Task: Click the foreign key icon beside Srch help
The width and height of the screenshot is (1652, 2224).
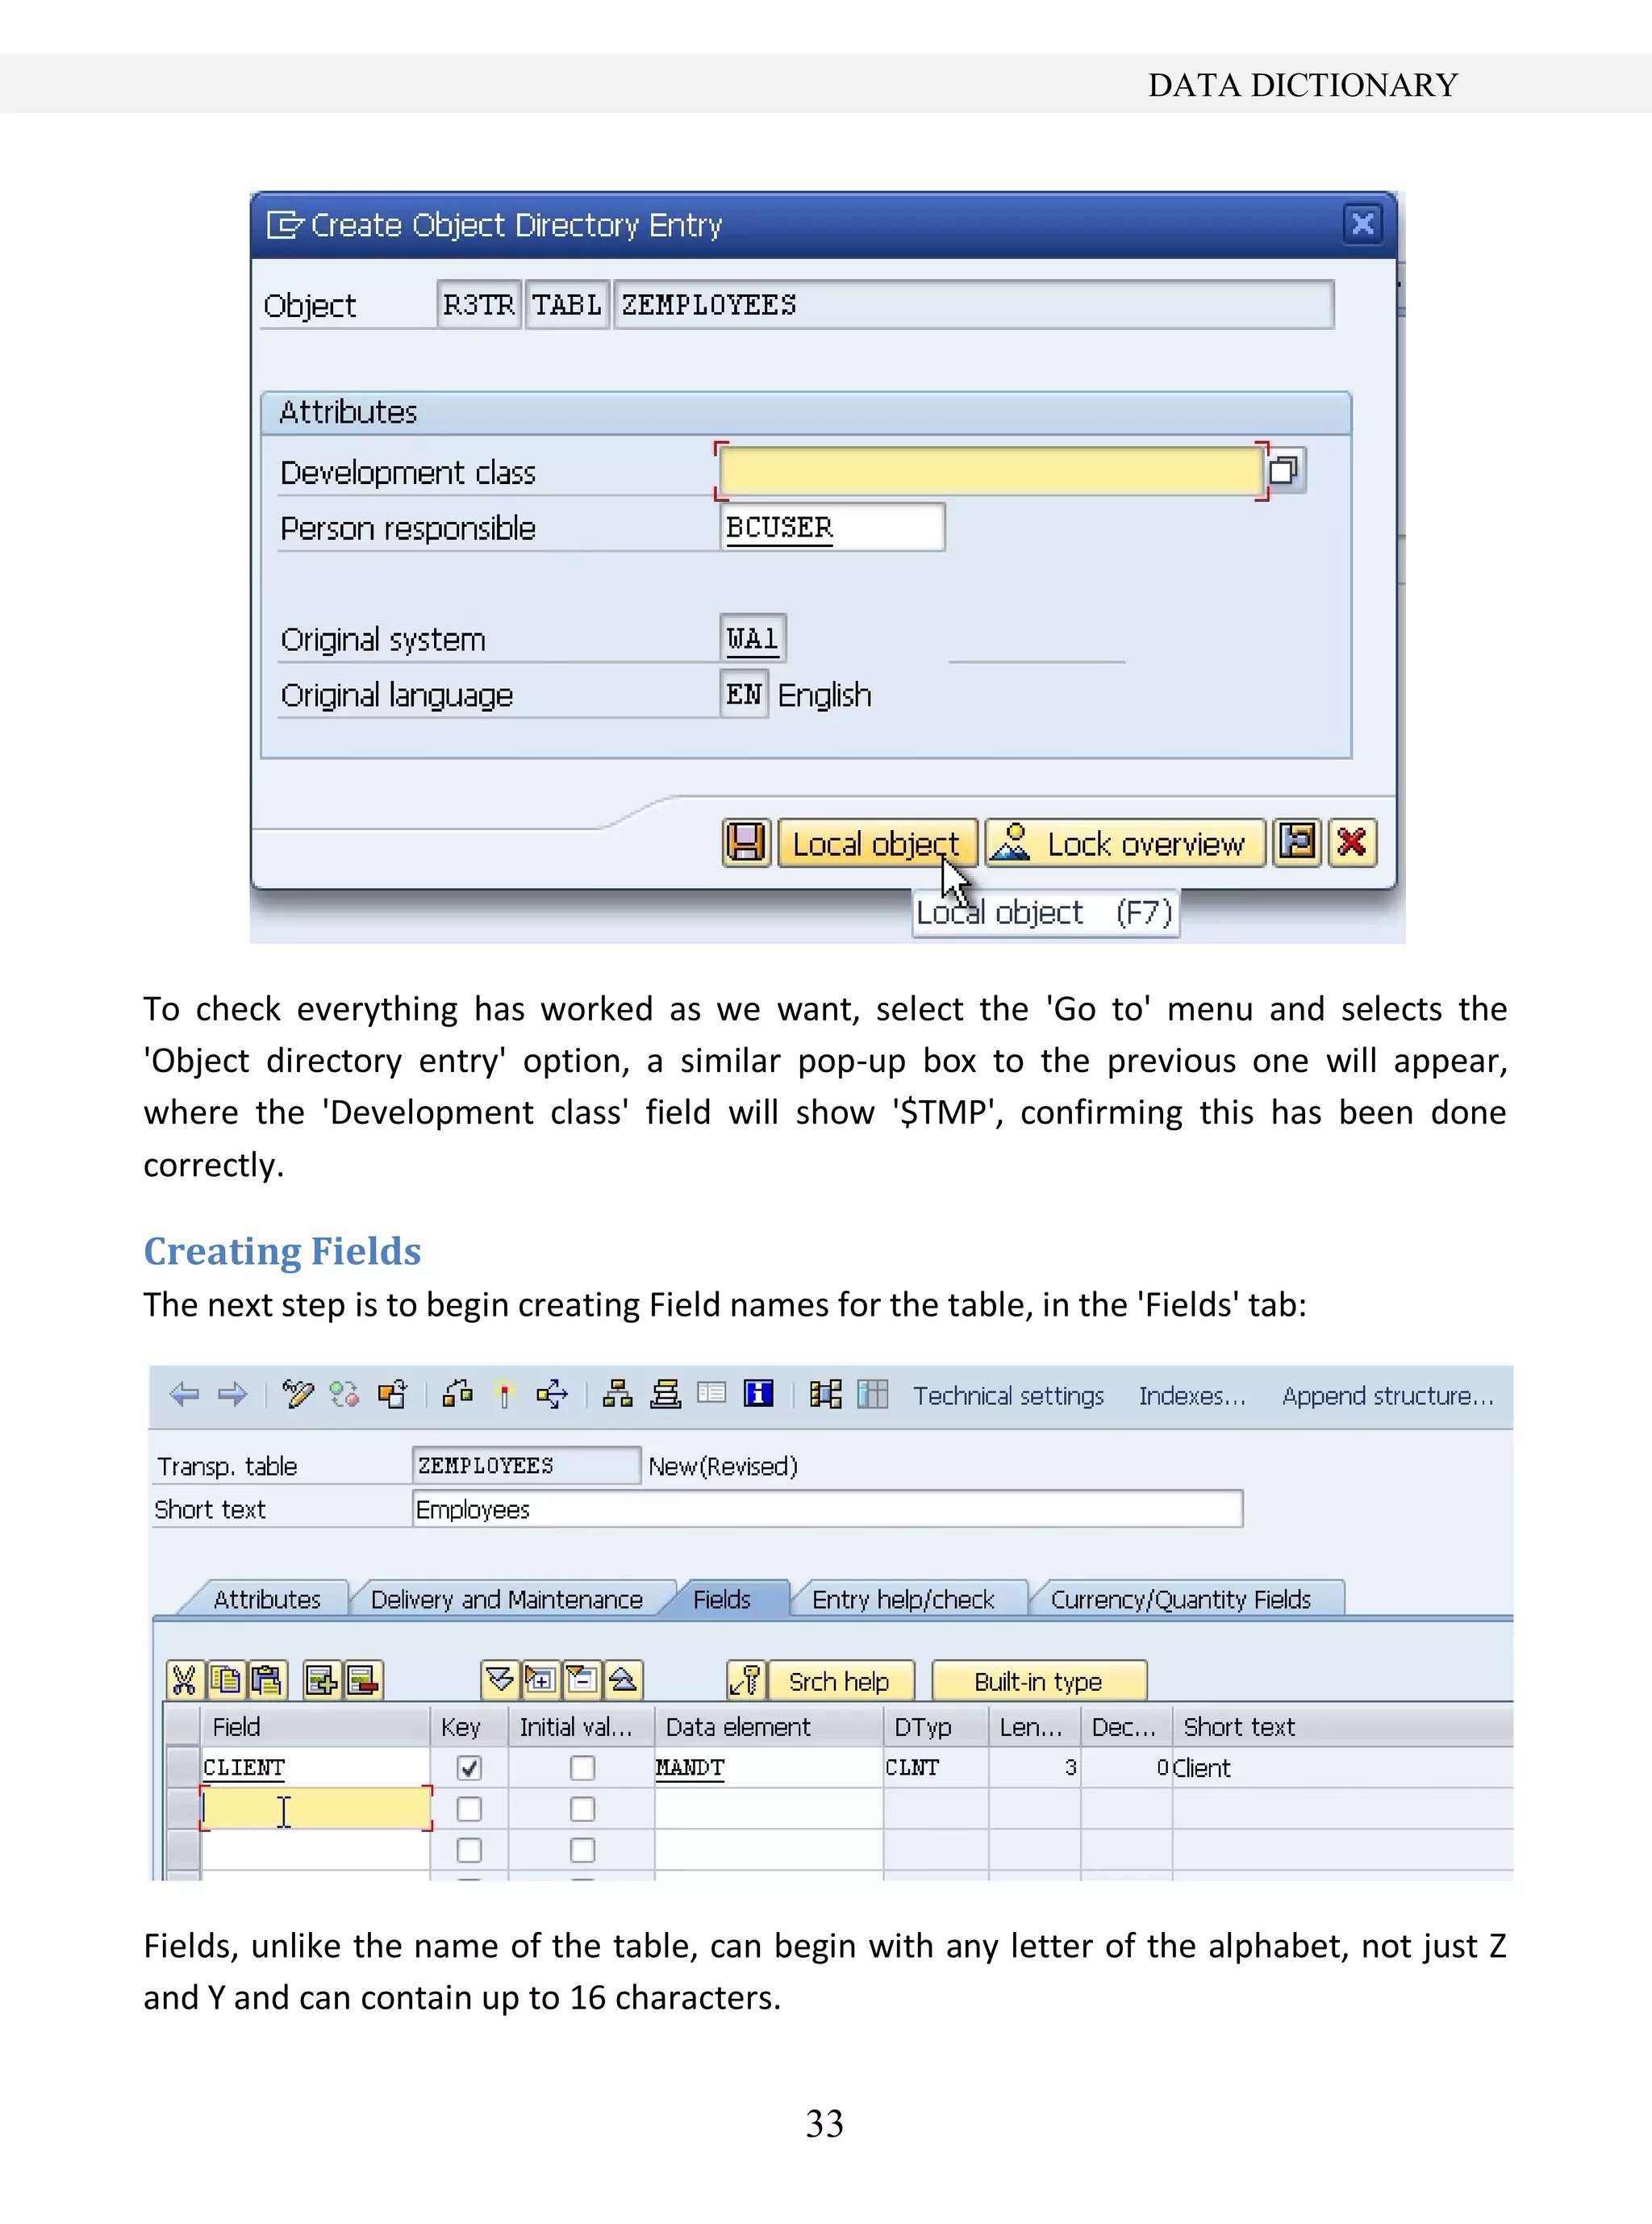Action: point(746,1680)
